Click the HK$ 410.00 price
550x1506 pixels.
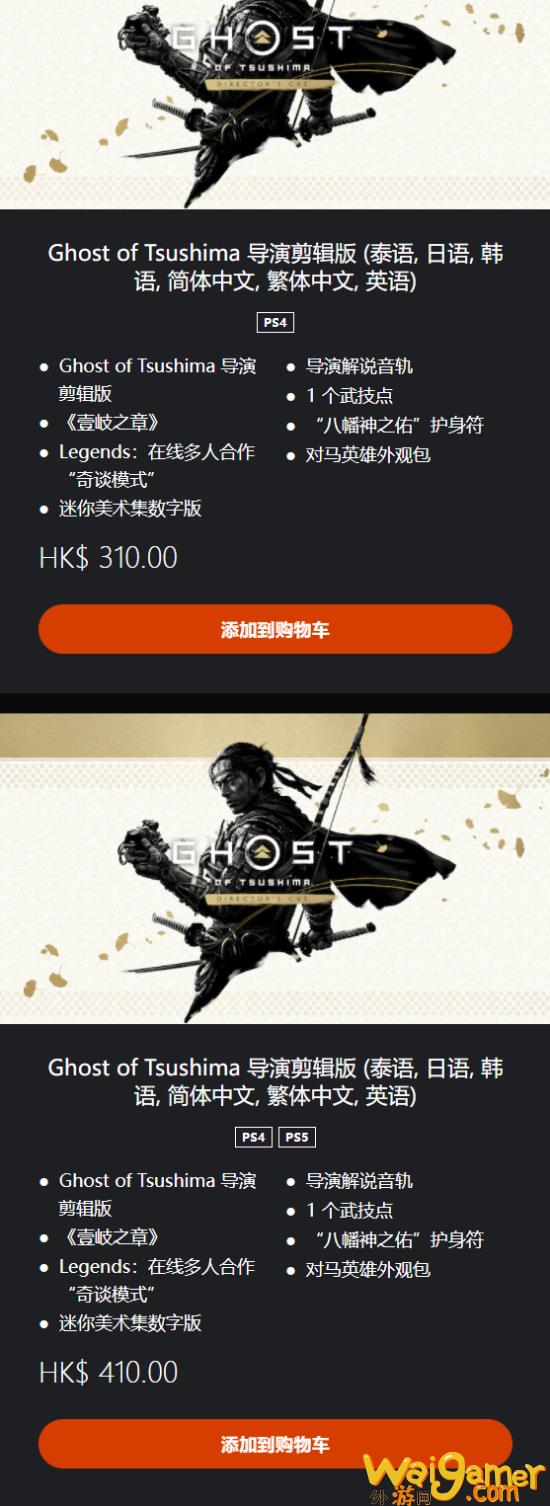(108, 1371)
